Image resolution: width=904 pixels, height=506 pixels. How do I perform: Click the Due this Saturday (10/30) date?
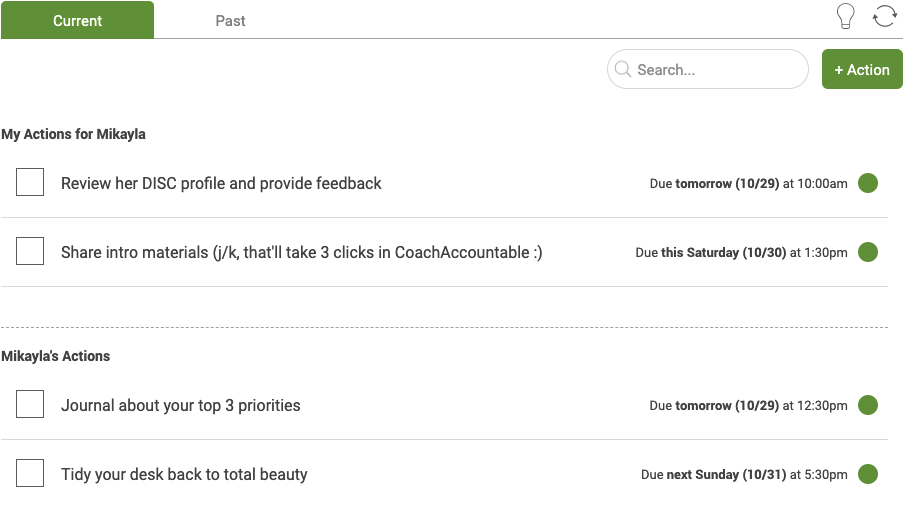[741, 252]
